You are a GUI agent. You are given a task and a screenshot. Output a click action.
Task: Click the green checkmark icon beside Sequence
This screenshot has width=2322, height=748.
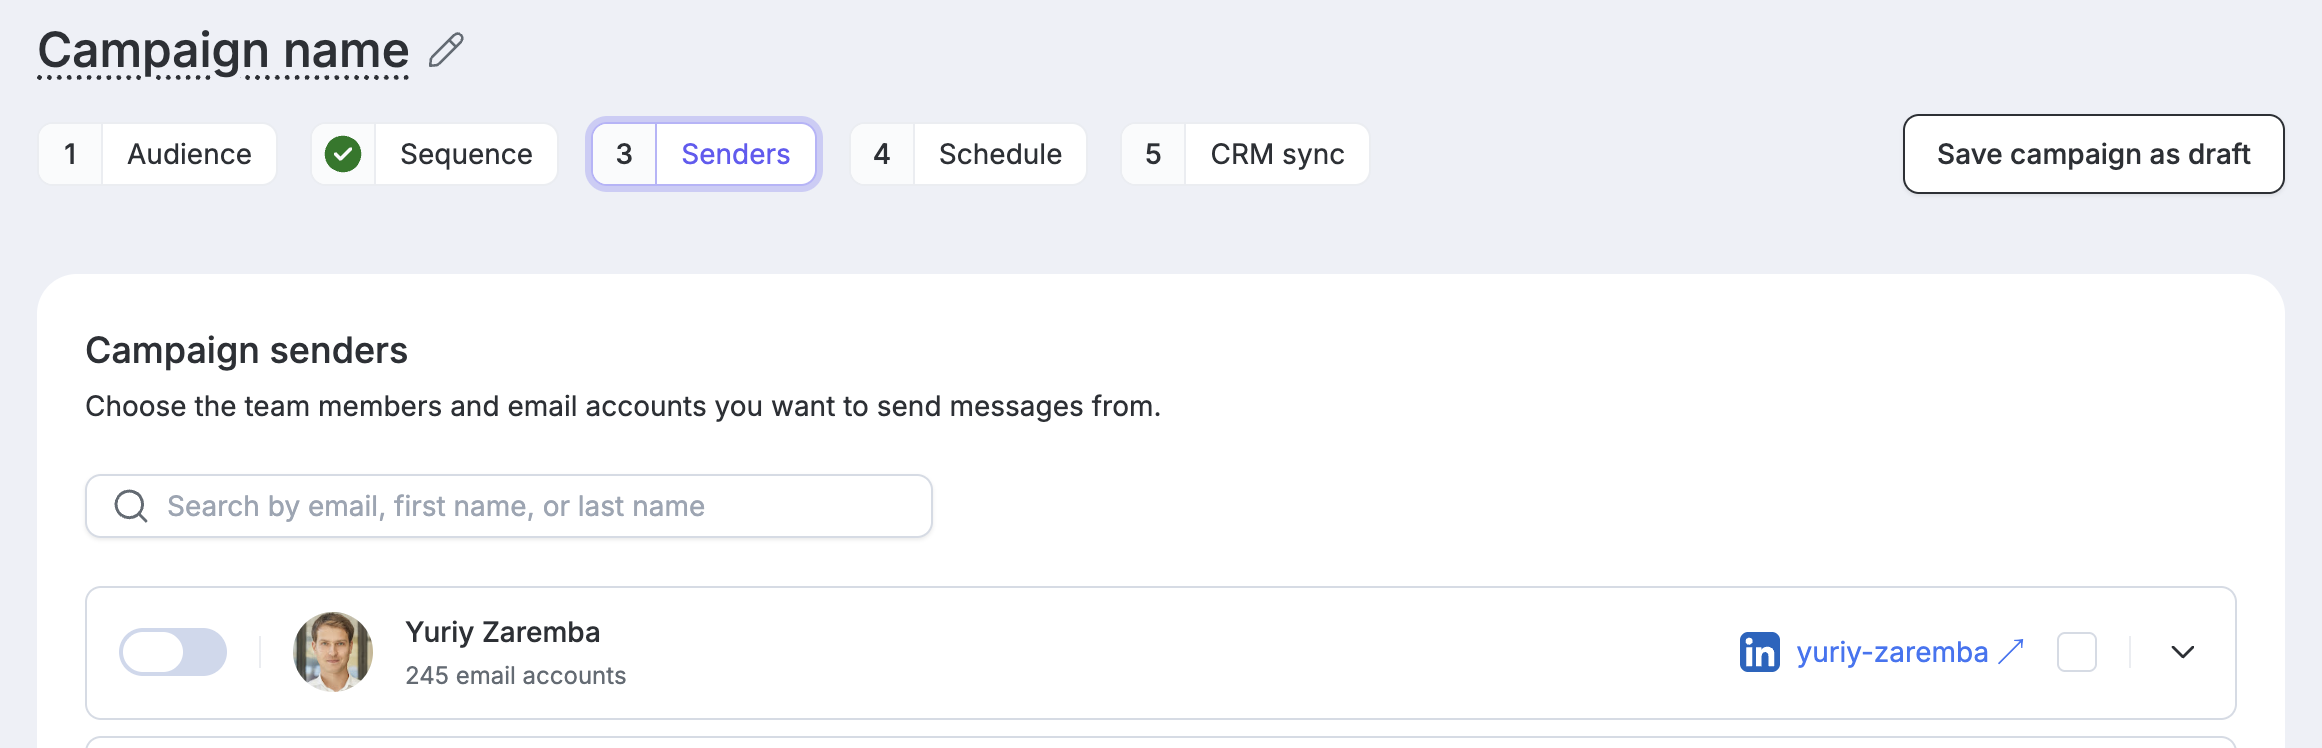343,154
